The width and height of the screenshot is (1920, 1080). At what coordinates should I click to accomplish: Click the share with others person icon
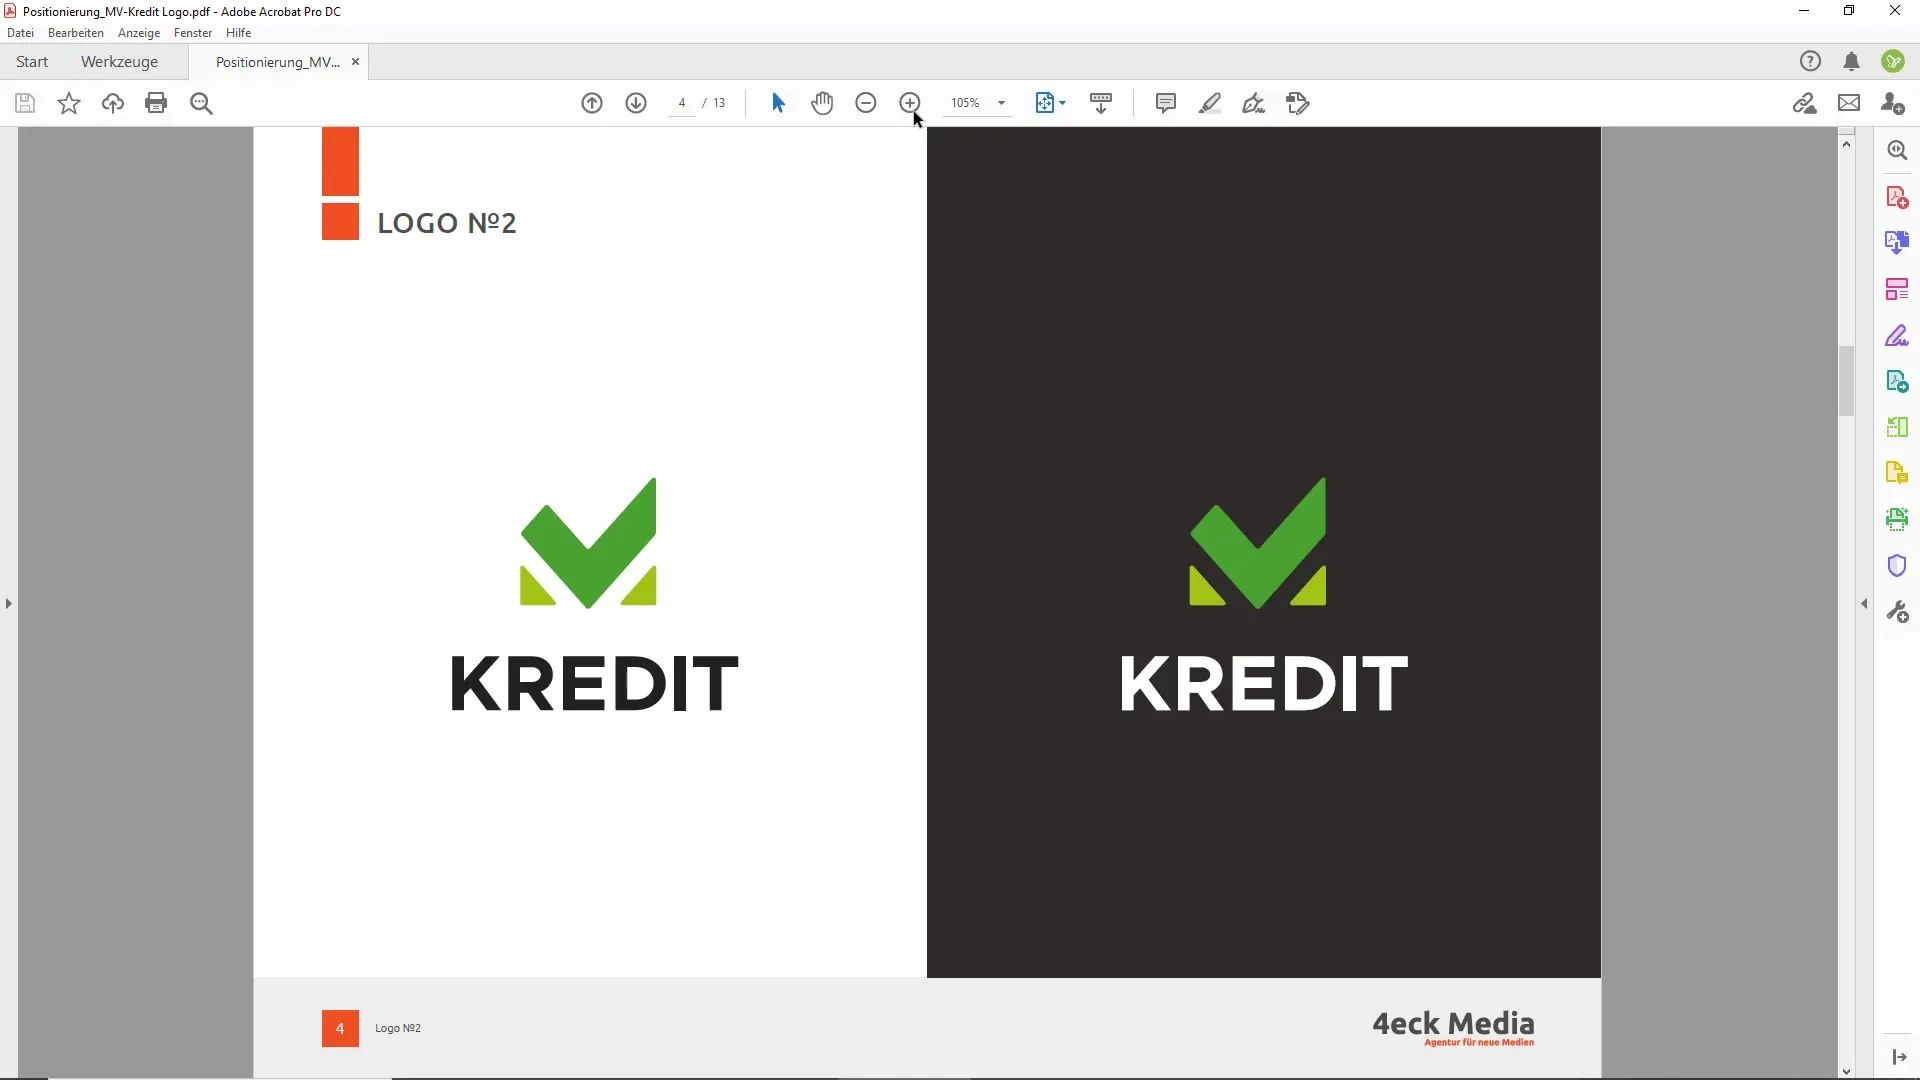tap(1893, 103)
